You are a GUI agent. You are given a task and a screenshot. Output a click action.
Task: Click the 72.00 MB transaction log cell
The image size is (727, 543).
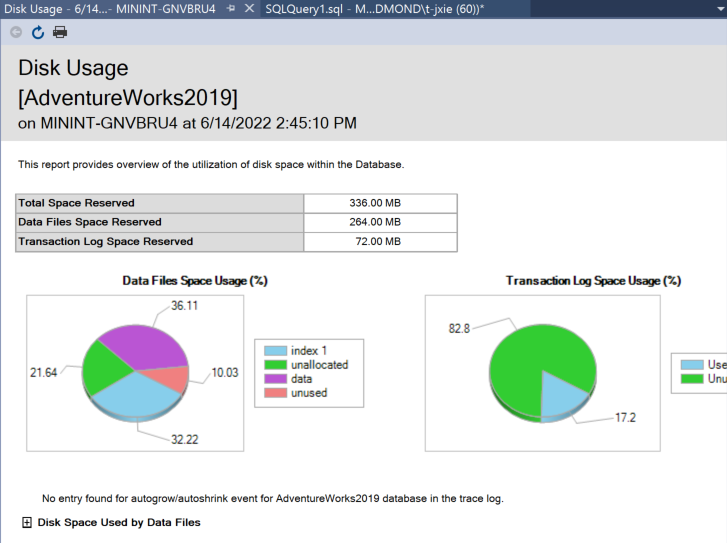(379, 241)
